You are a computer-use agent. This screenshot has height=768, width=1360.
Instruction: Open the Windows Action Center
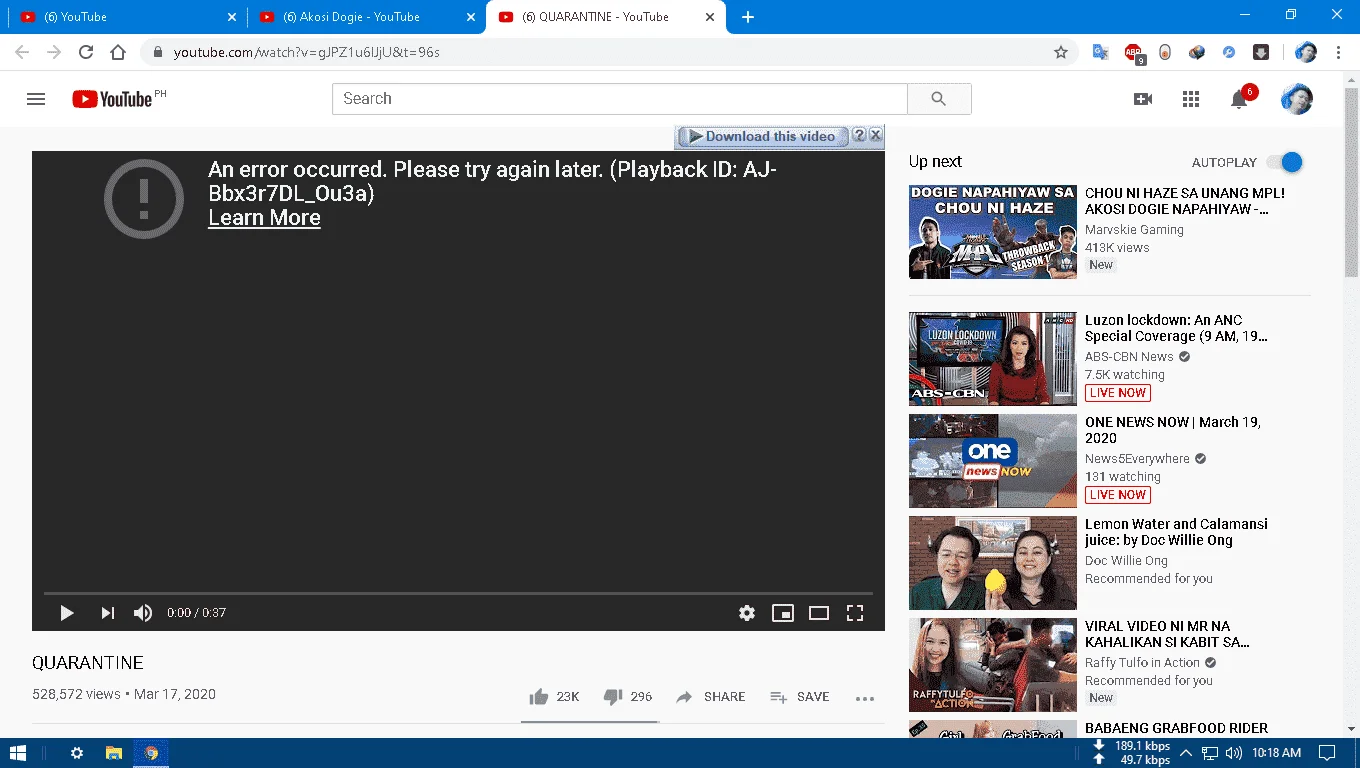[x=1327, y=753]
